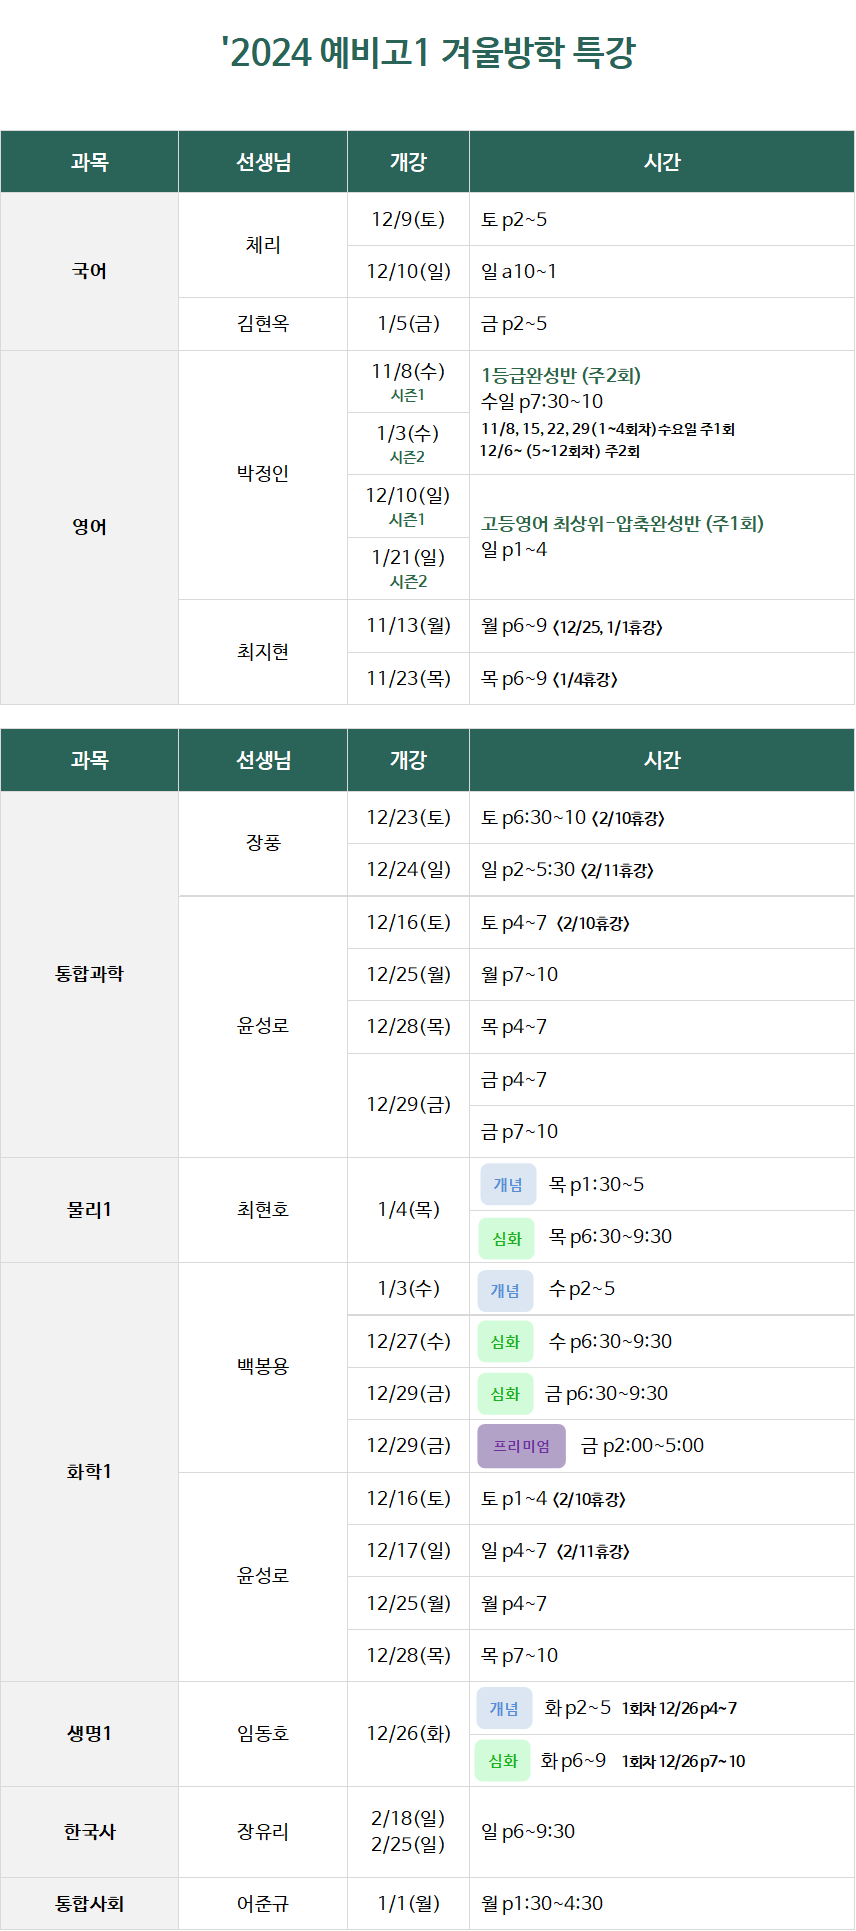The height and width of the screenshot is (1931, 856).
Task: Click the 개념 badge for 생명1
Action: [504, 1708]
